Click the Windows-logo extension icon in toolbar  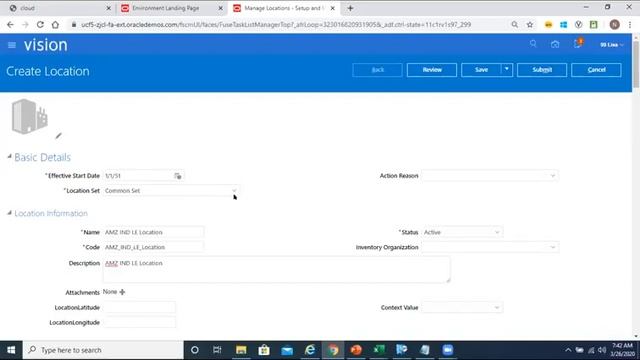564,25
